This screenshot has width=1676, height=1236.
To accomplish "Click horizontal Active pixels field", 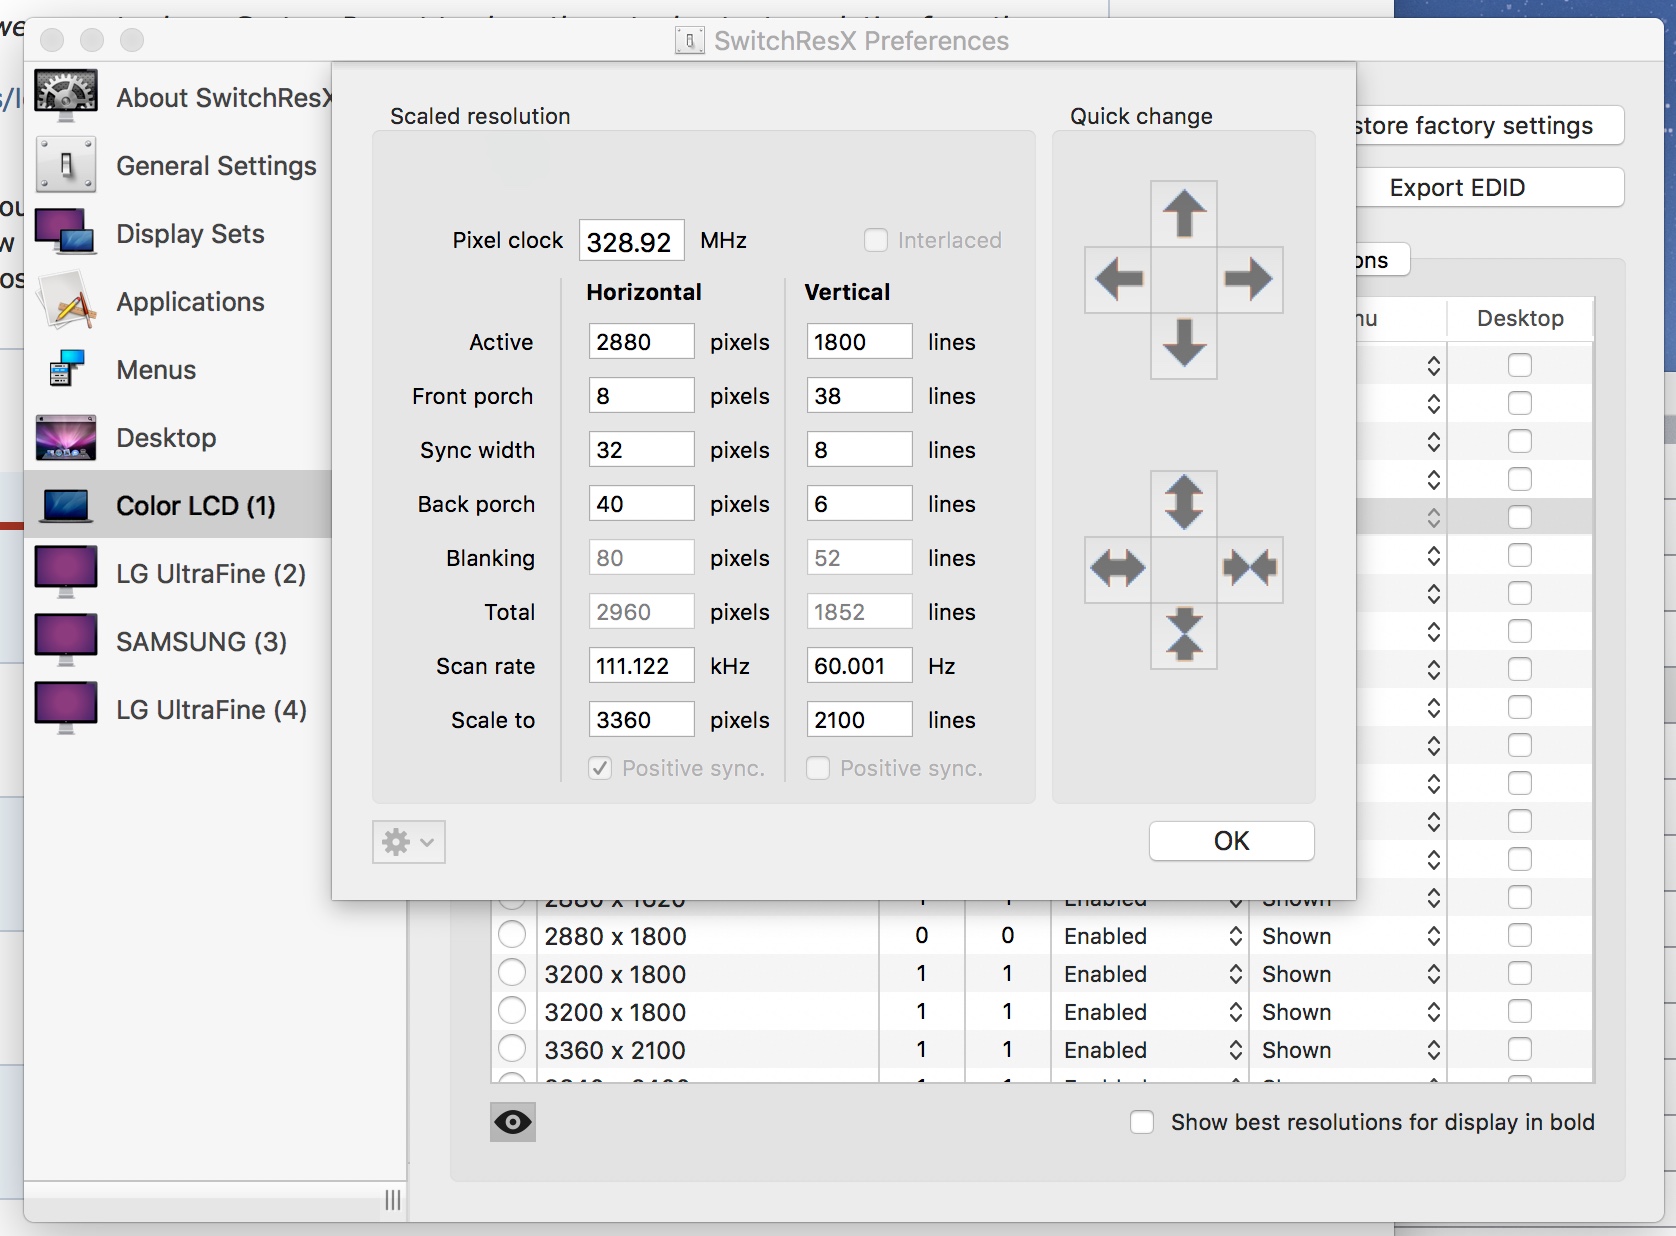I will (x=641, y=342).
